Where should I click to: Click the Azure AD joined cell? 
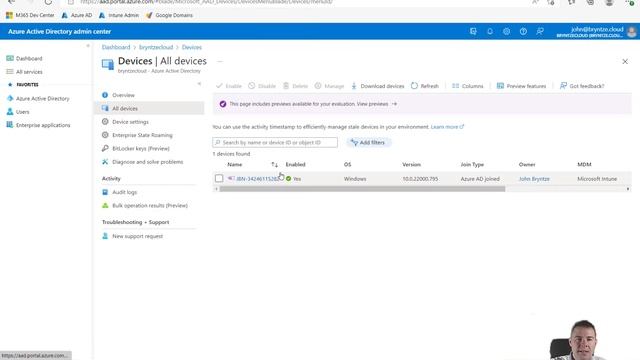(x=480, y=179)
